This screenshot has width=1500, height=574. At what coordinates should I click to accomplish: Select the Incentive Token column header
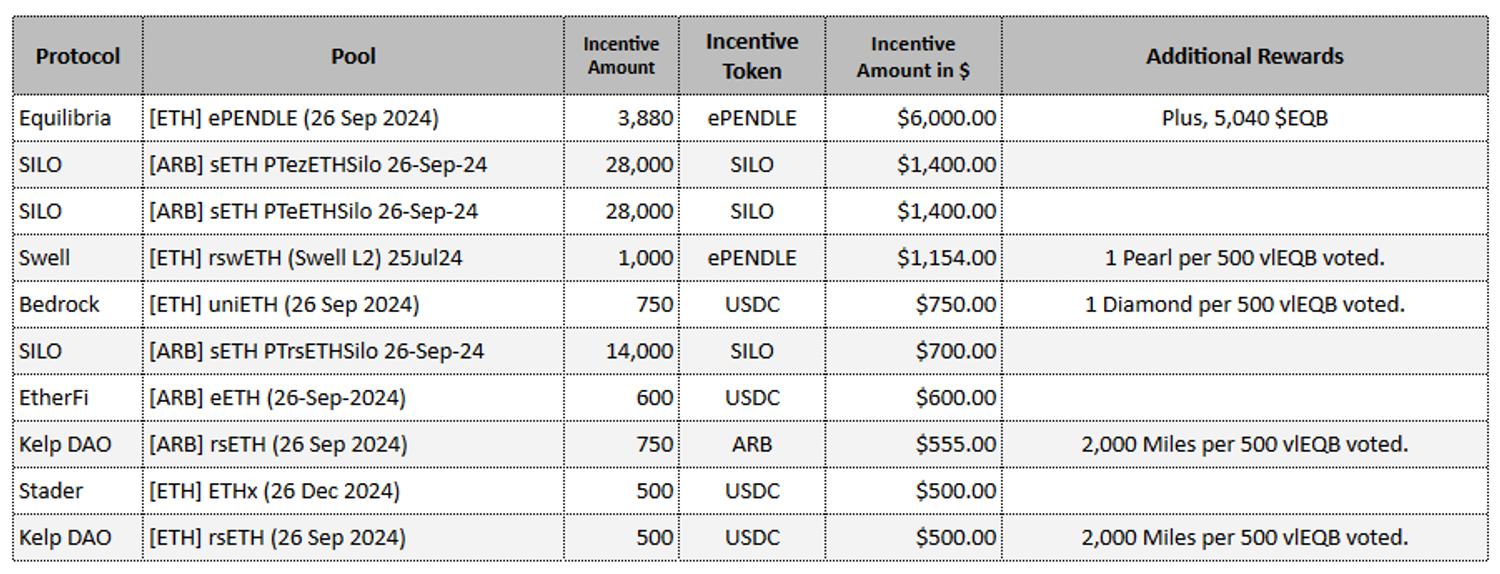[x=752, y=56]
